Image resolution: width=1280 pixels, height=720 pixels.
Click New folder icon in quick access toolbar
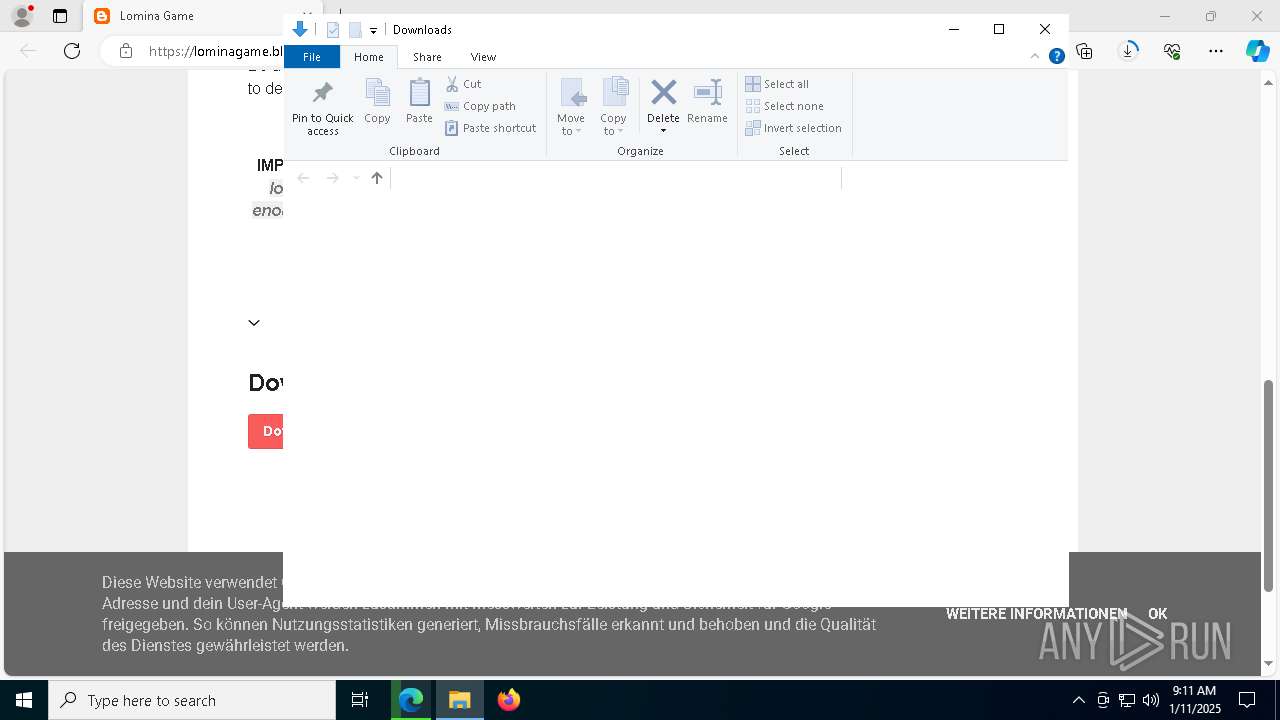(x=354, y=30)
